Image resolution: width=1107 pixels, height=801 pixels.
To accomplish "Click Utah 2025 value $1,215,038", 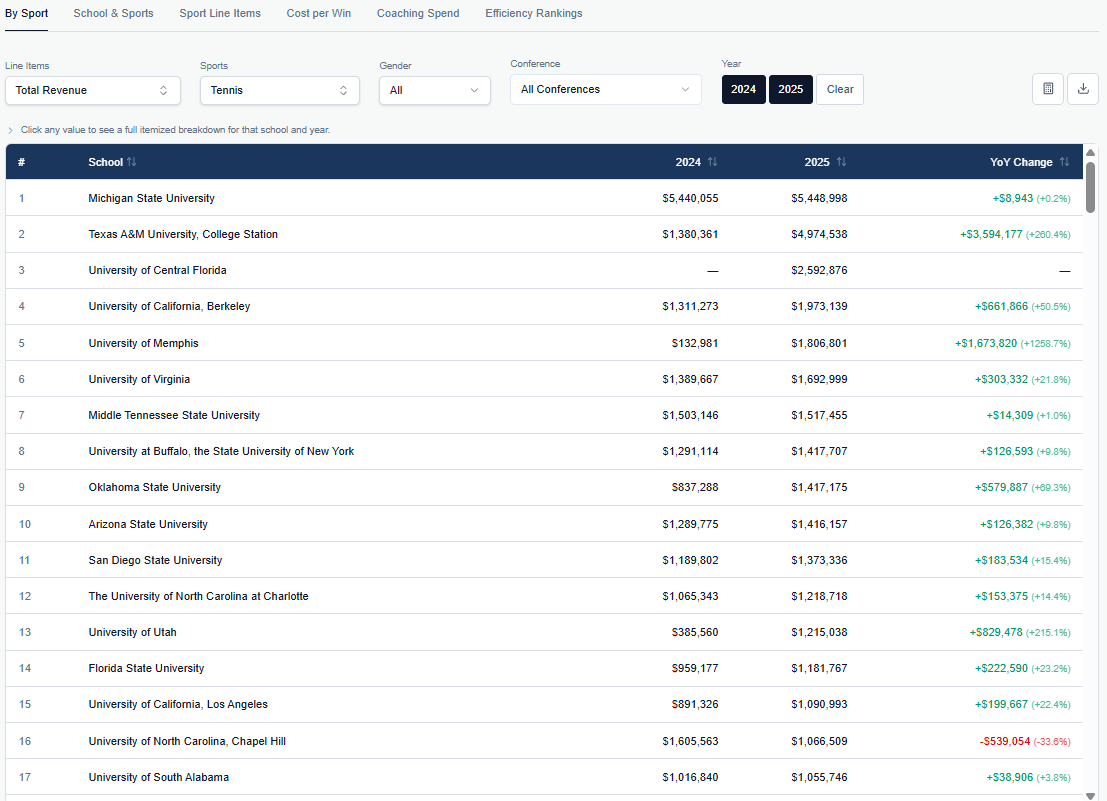I will coord(819,632).
